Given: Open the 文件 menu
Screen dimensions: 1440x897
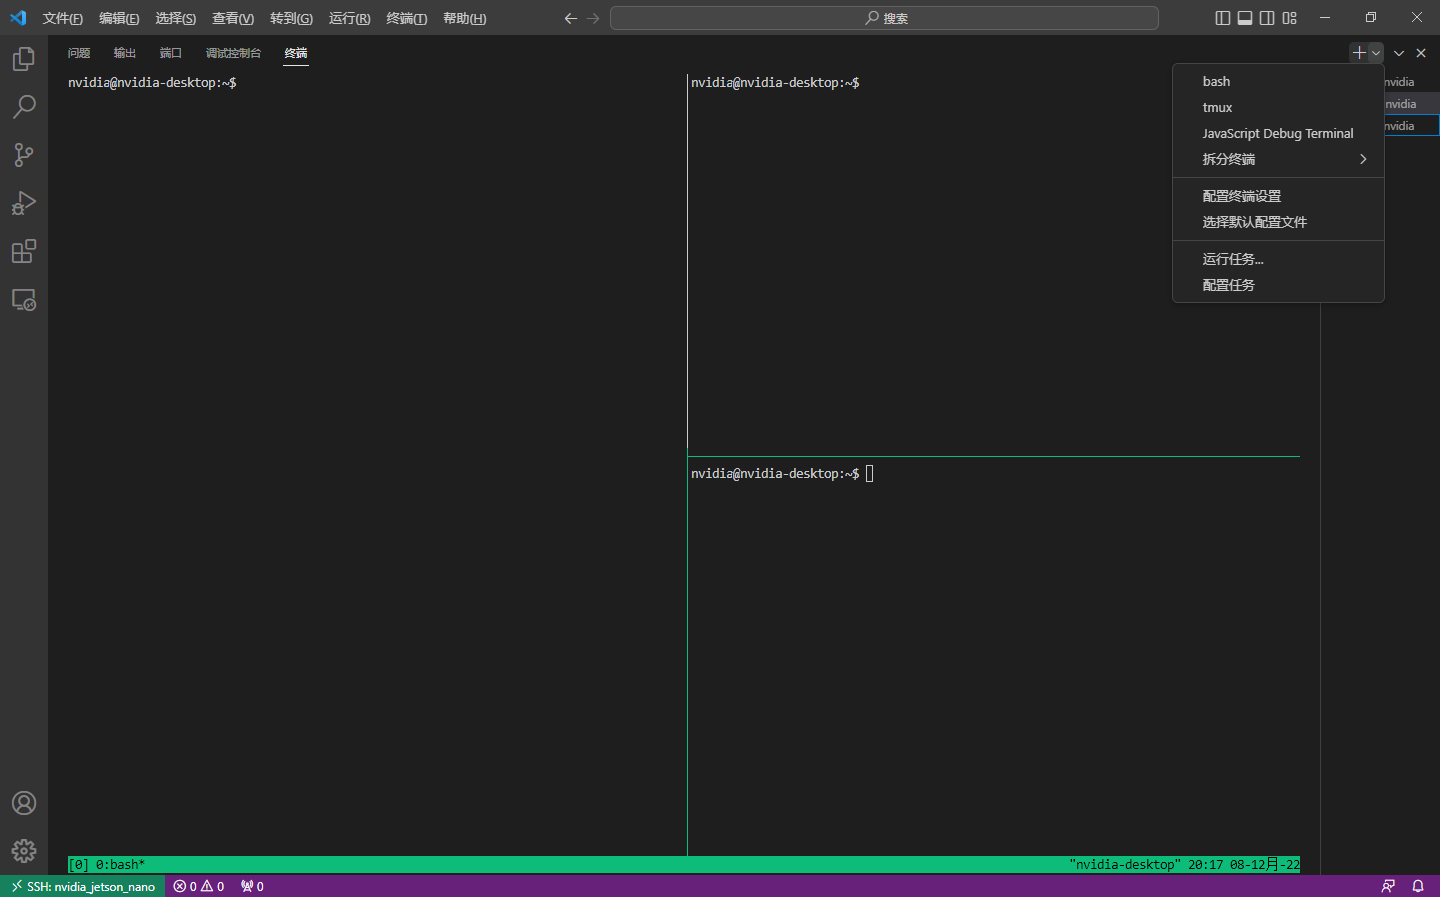Looking at the screenshot, I should (x=62, y=18).
